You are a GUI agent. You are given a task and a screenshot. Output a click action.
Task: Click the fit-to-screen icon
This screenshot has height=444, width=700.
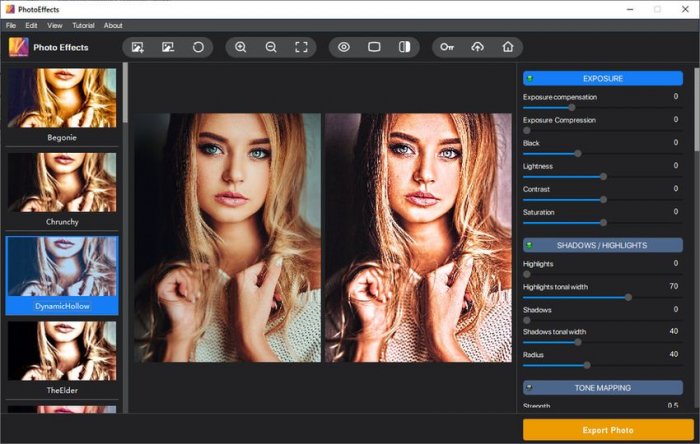tap(301, 47)
